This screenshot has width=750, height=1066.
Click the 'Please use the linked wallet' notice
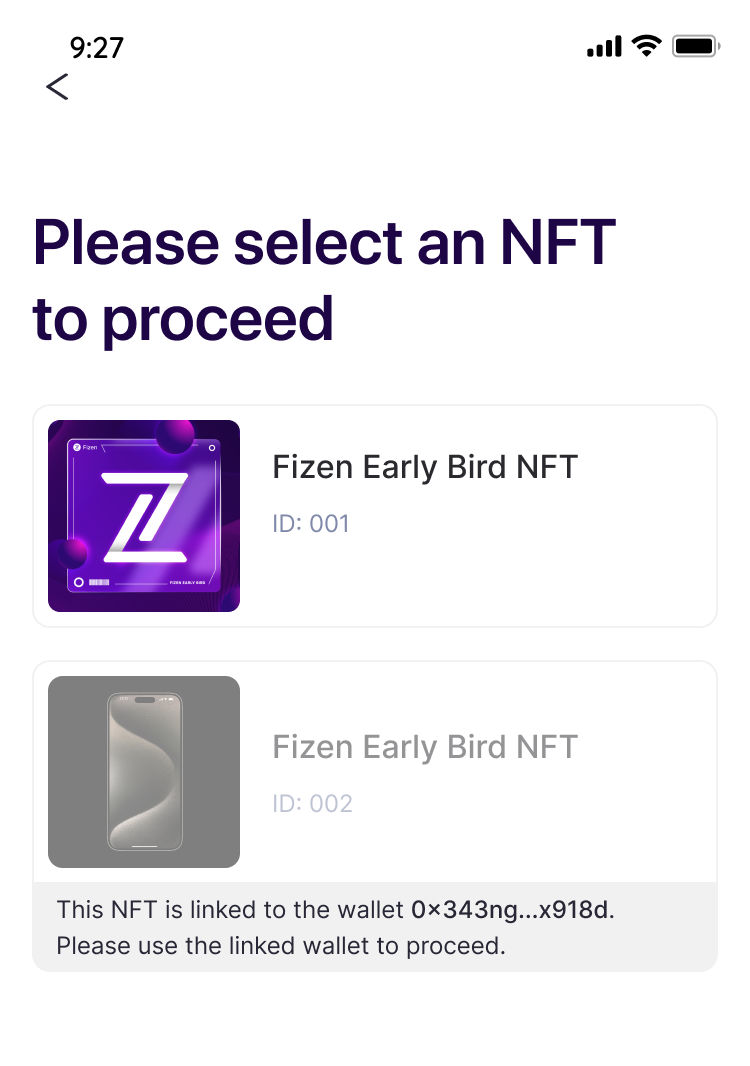pyautogui.click(x=281, y=945)
